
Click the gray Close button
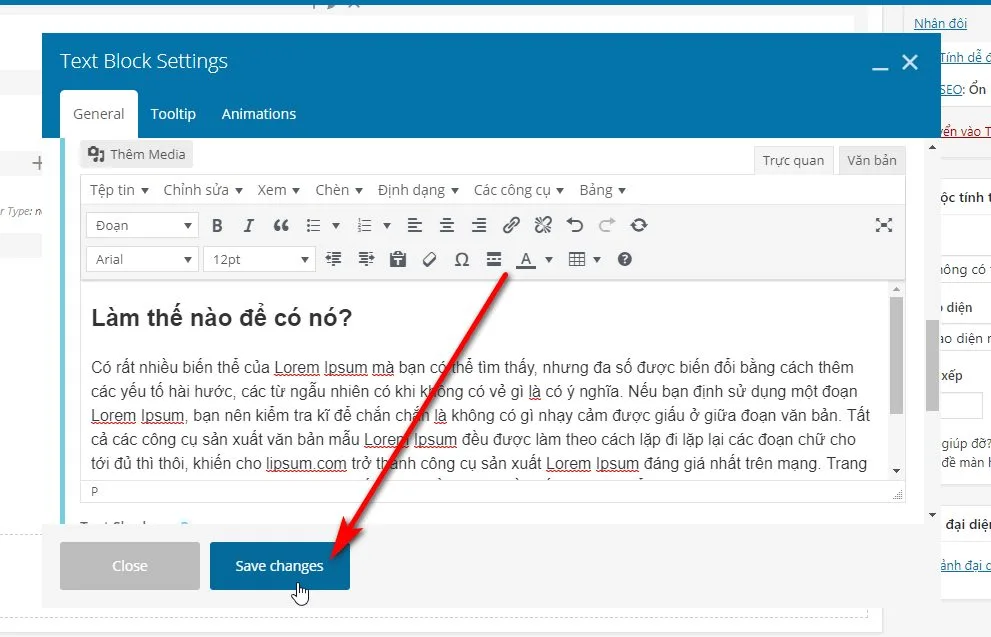[x=130, y=566]
